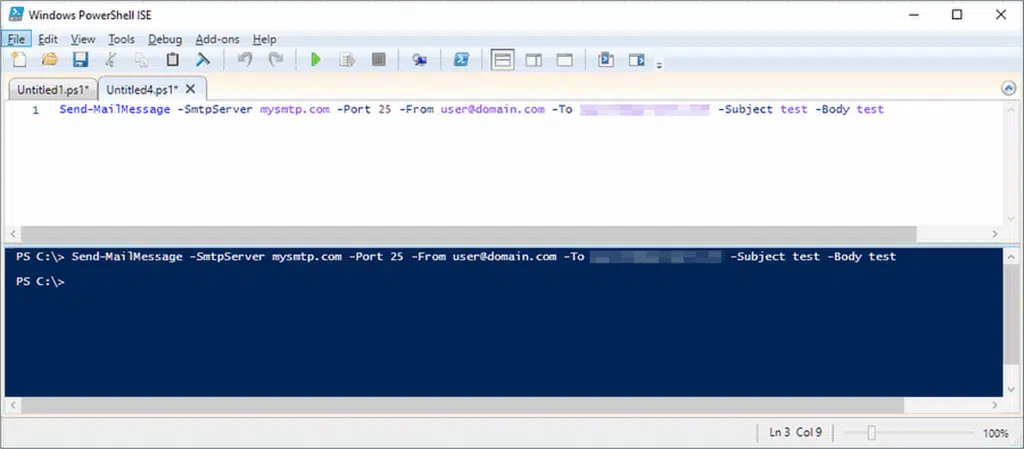1024x449 pixels.
Task: Clear the console pane icon
Action: click(x=203, y=60)
